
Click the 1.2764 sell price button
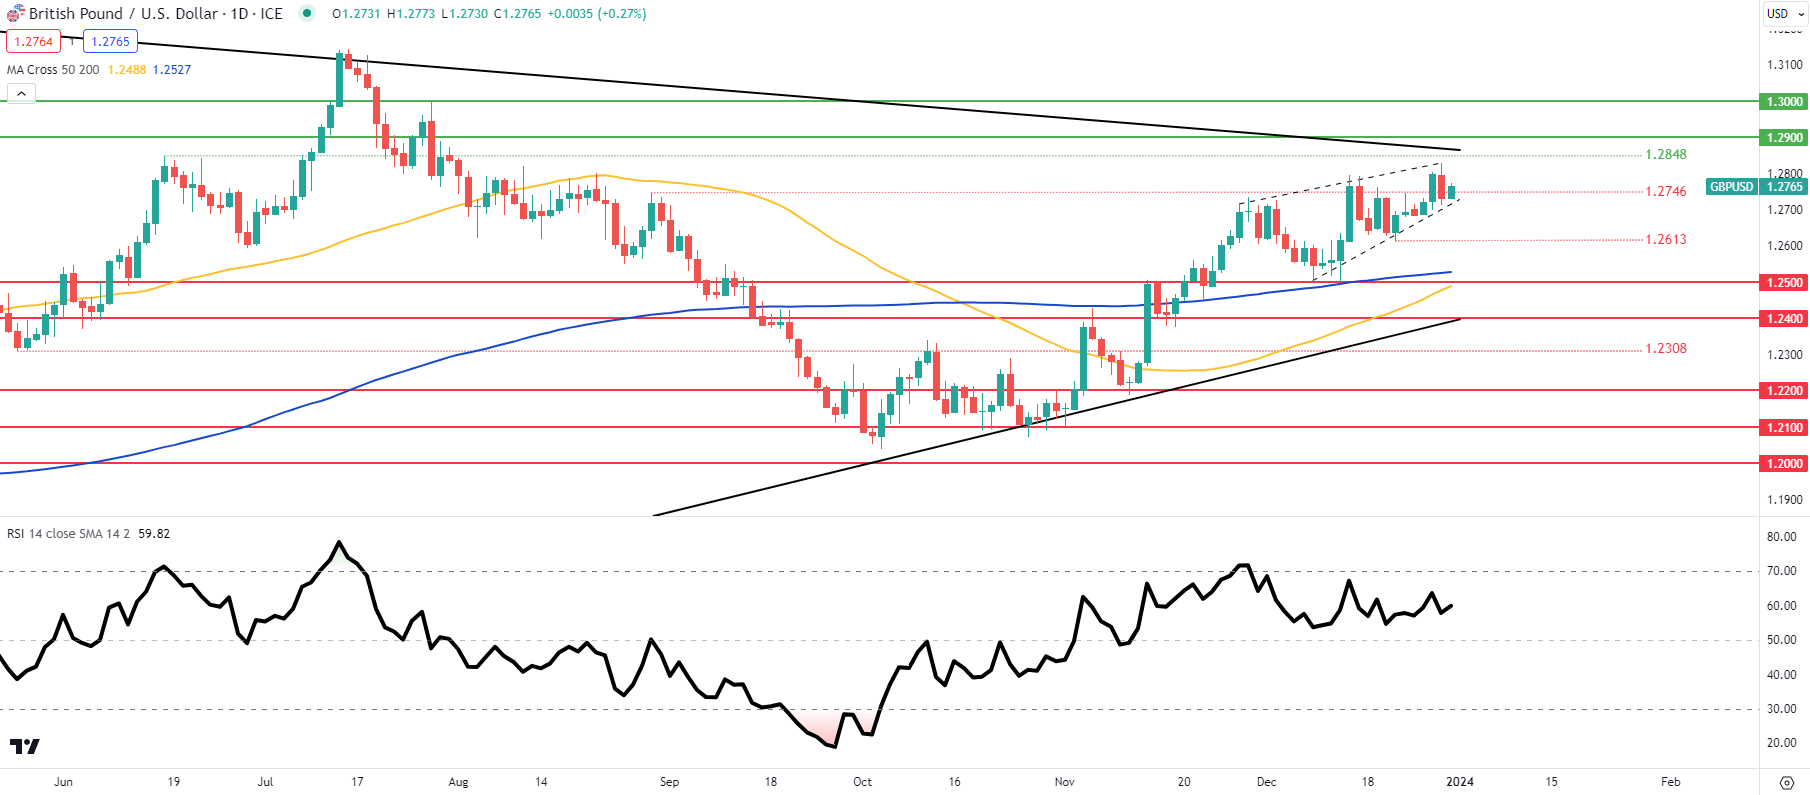tap(33, 41)
